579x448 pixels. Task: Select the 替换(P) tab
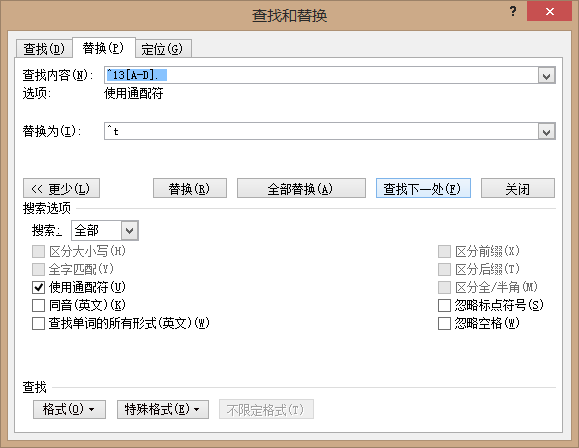point(103,48)
